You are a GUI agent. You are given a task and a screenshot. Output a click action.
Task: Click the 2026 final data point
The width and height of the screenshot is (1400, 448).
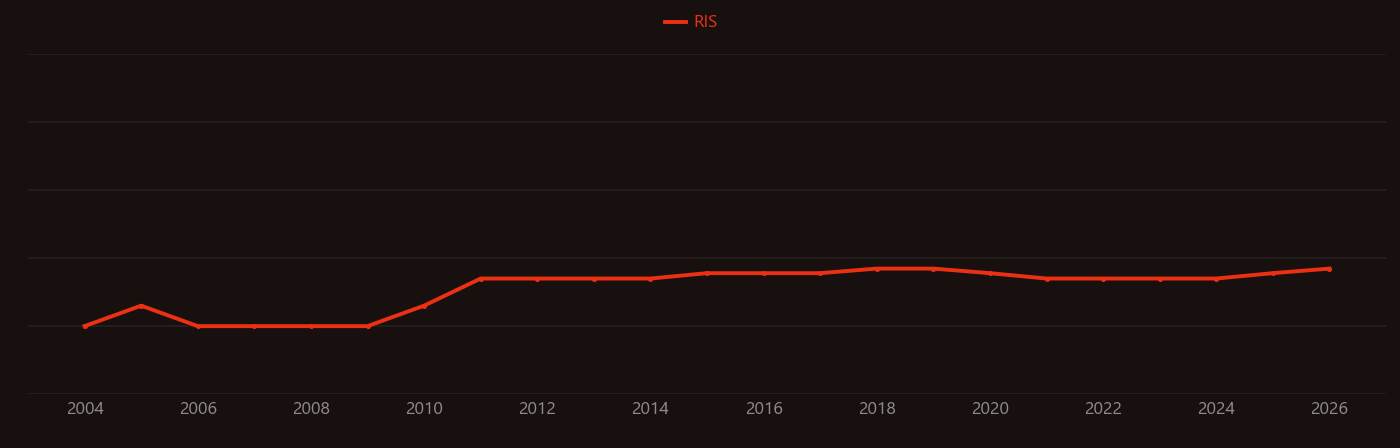[1329, 269]
